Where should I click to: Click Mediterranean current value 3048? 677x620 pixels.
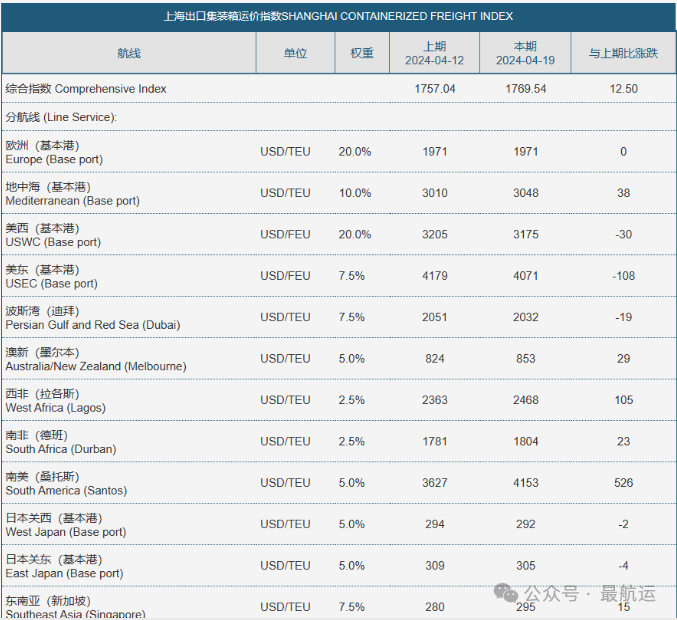(525, 193)
